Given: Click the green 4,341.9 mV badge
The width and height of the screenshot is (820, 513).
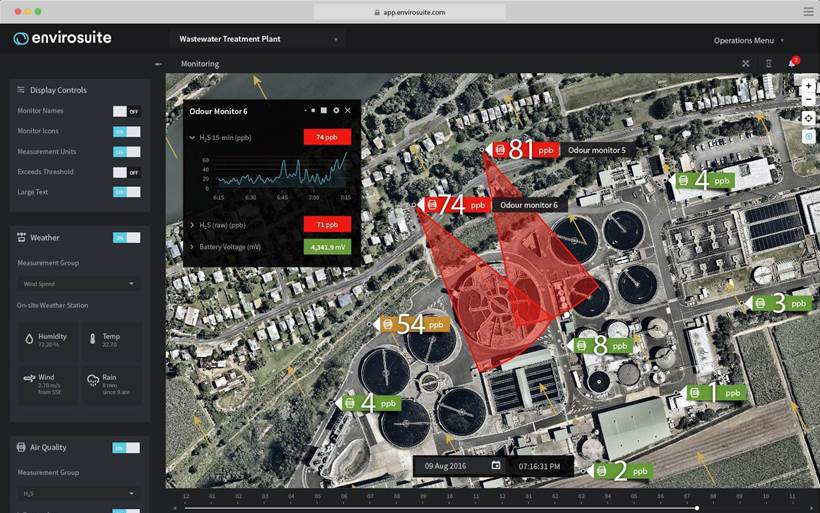Looking at the screenshot, I should (x=327, y=246).
